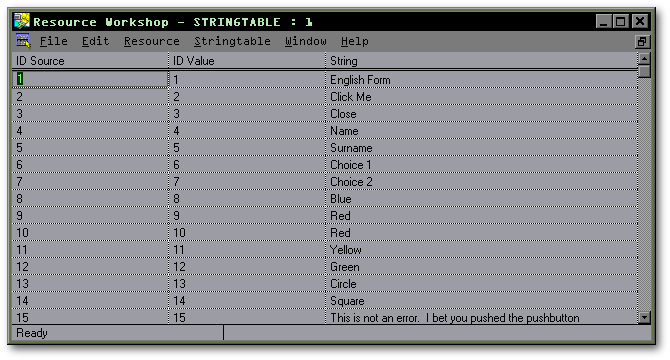
Task: Select the ID Source cell of row 1
Action: tap(90, 79)
